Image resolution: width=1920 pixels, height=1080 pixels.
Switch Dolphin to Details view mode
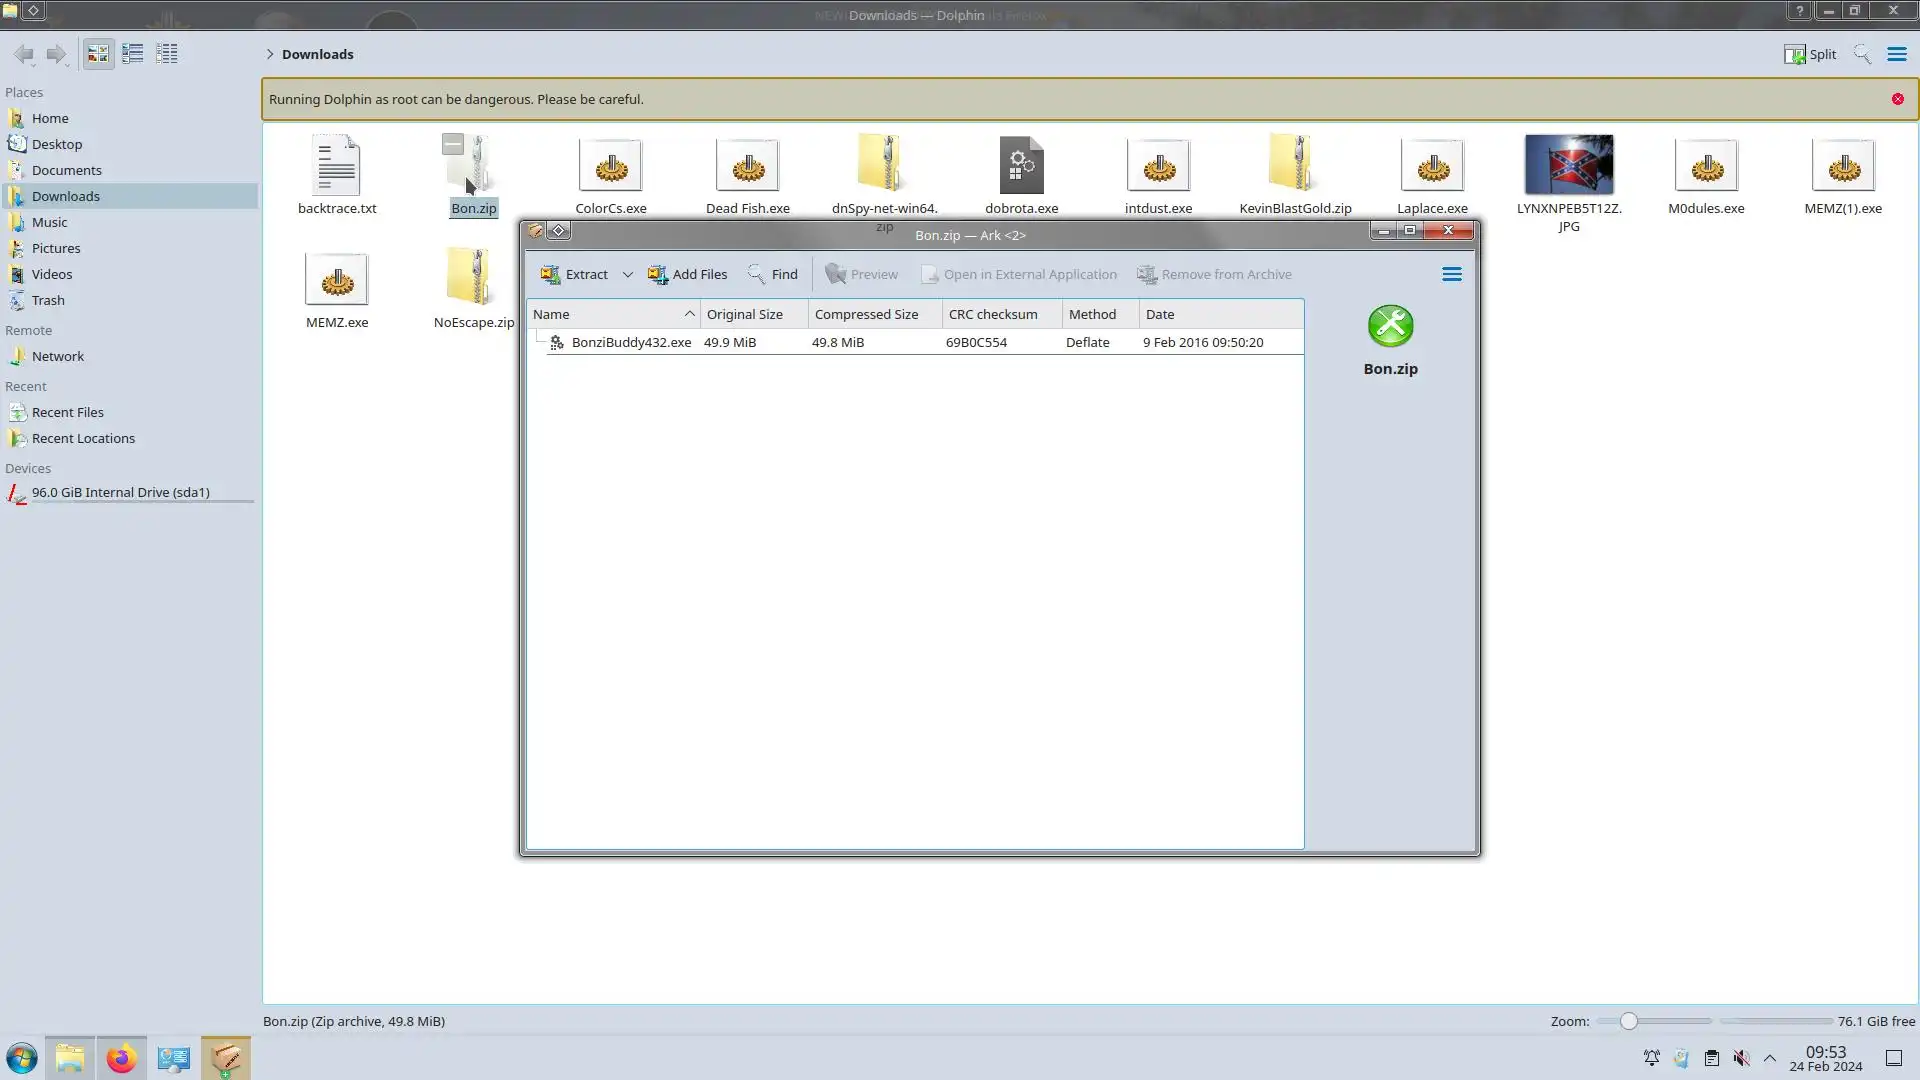[167, 54]
